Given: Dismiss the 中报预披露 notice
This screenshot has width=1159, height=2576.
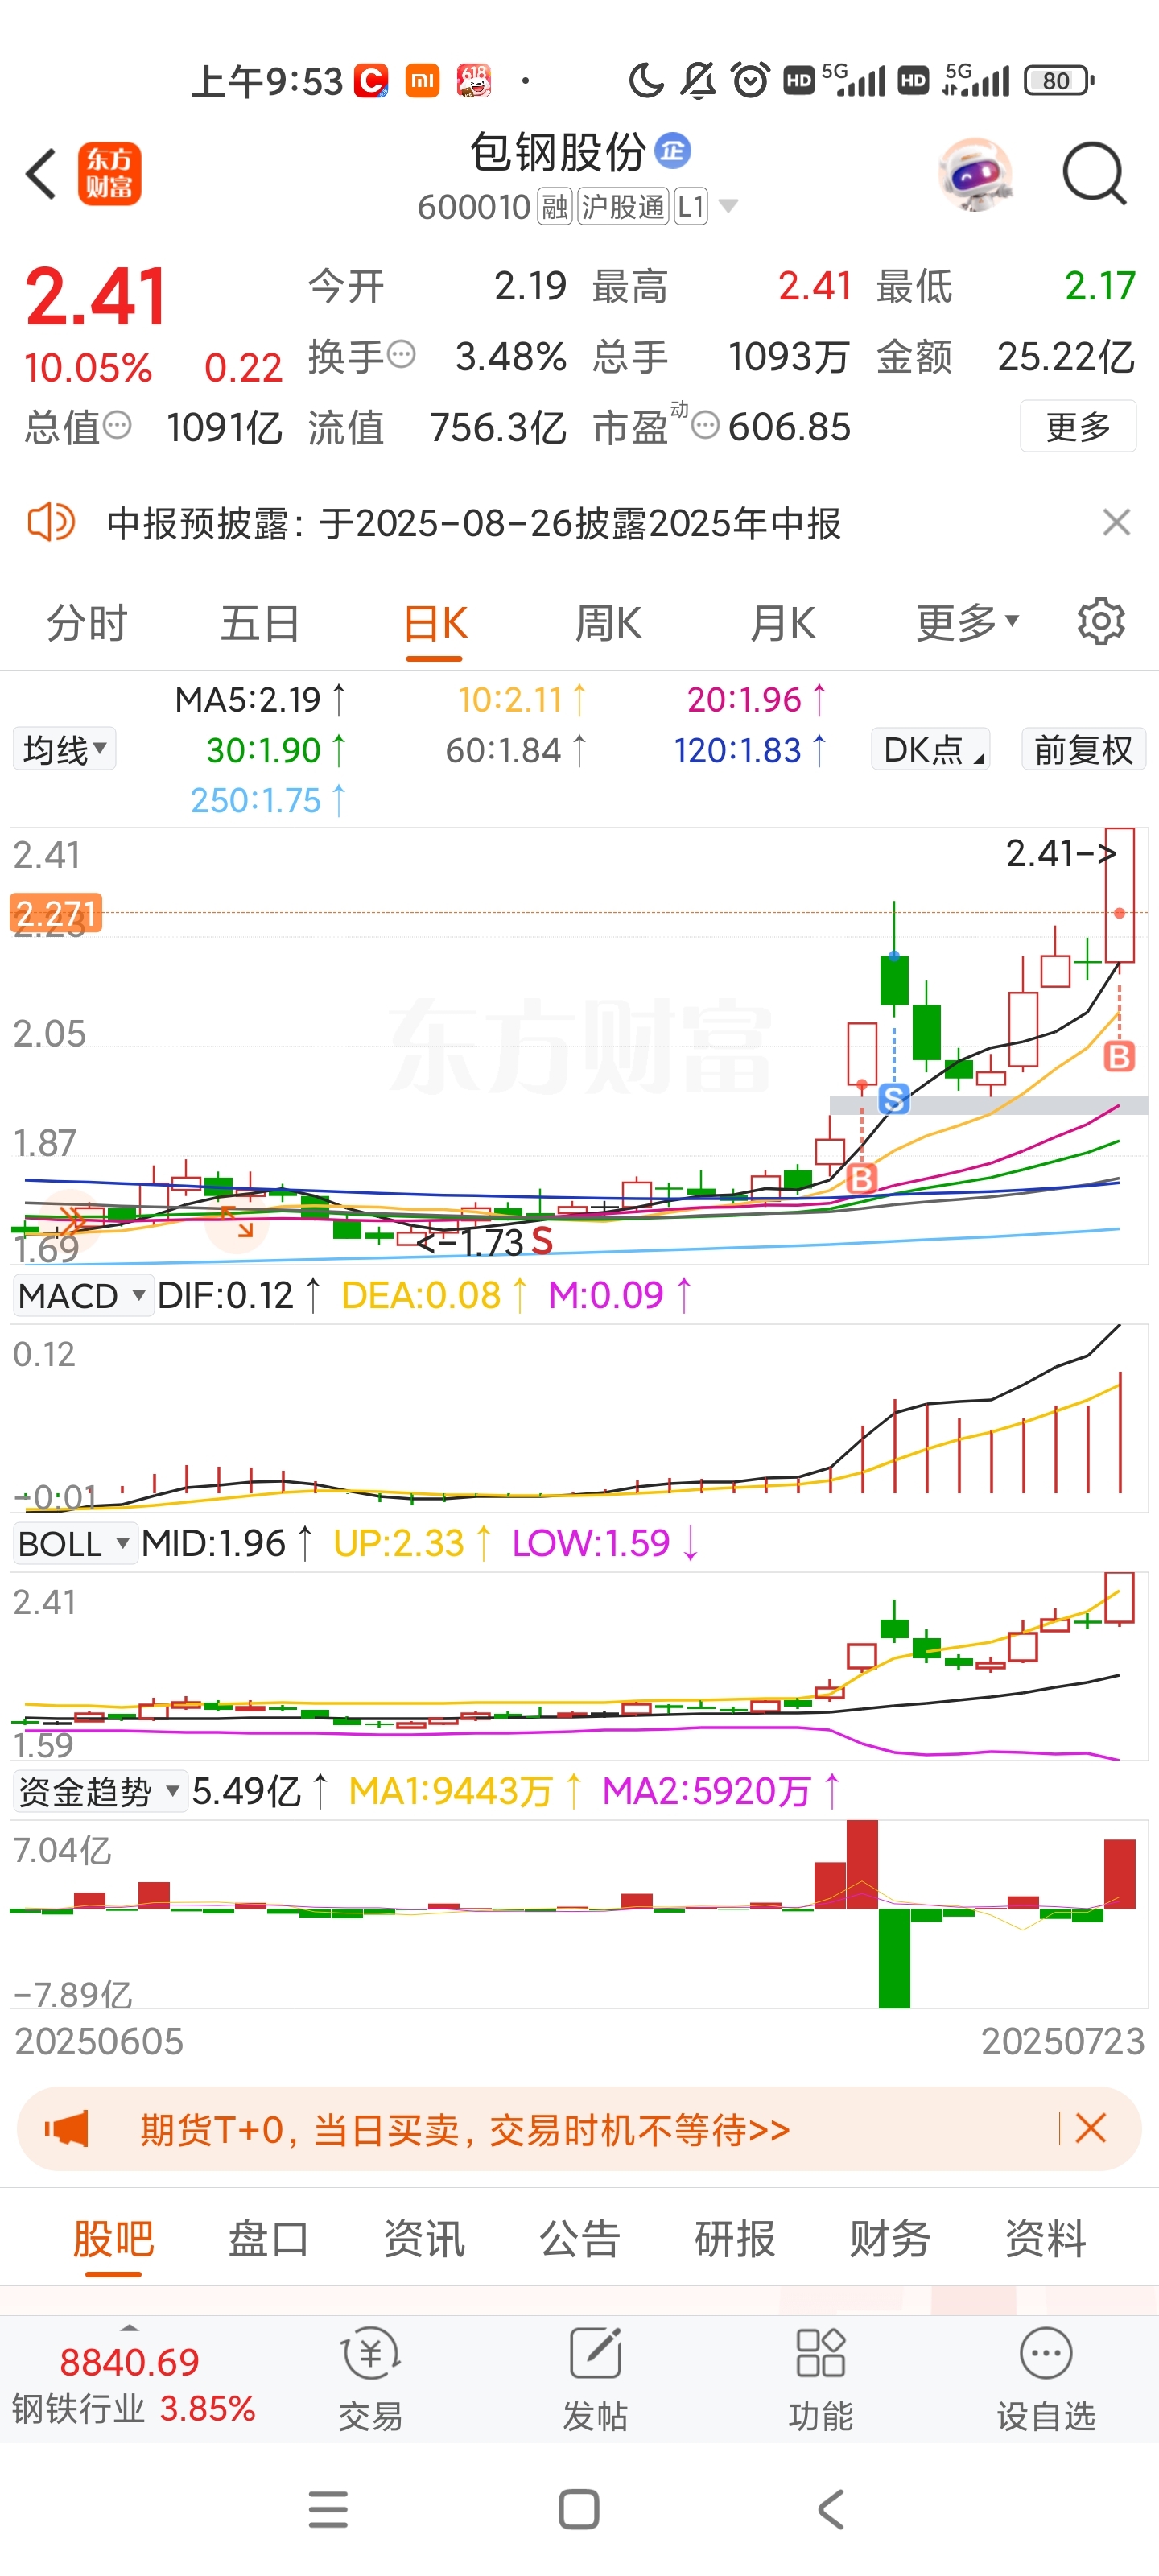Looking at the screenshot, I should click(1116, 522).
